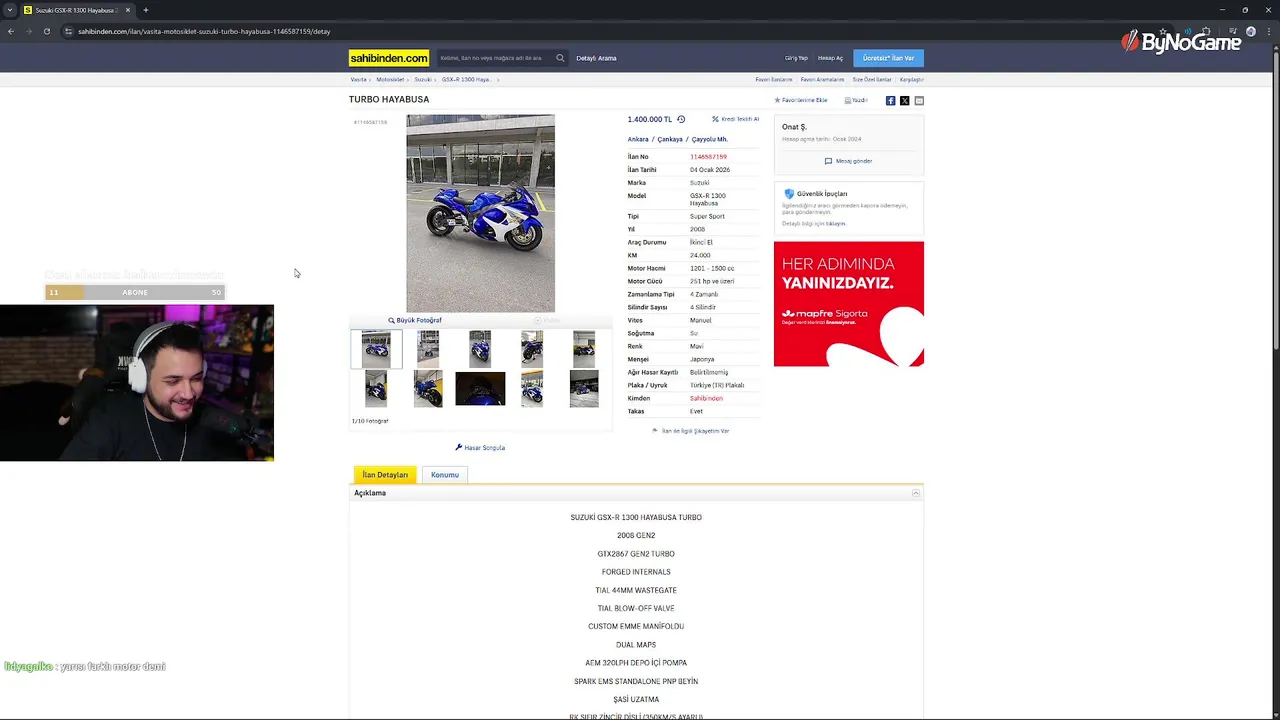The height and width of the screenshot is (720, 1280).
Task: Click the 1.400.000 TL price
Action: click(650, 119)
